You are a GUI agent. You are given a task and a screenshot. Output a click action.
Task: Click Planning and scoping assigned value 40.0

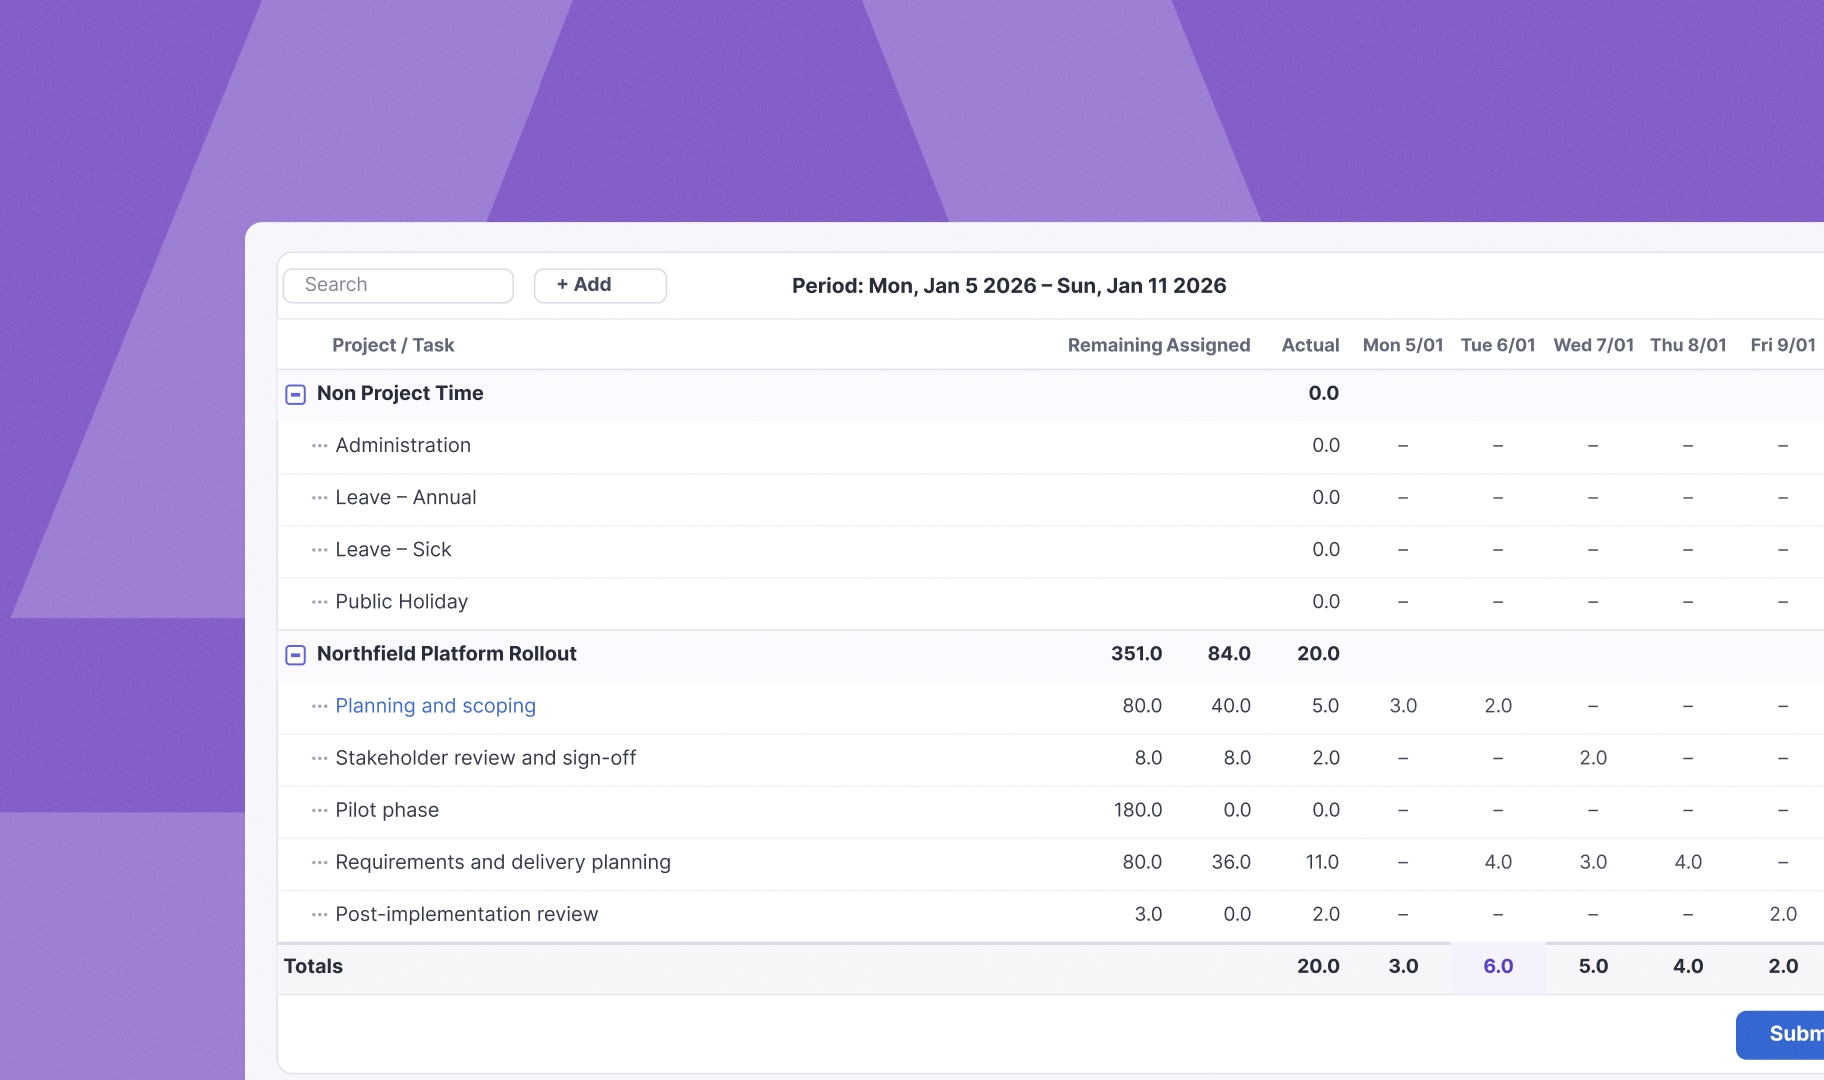(x=1231, y=706)
